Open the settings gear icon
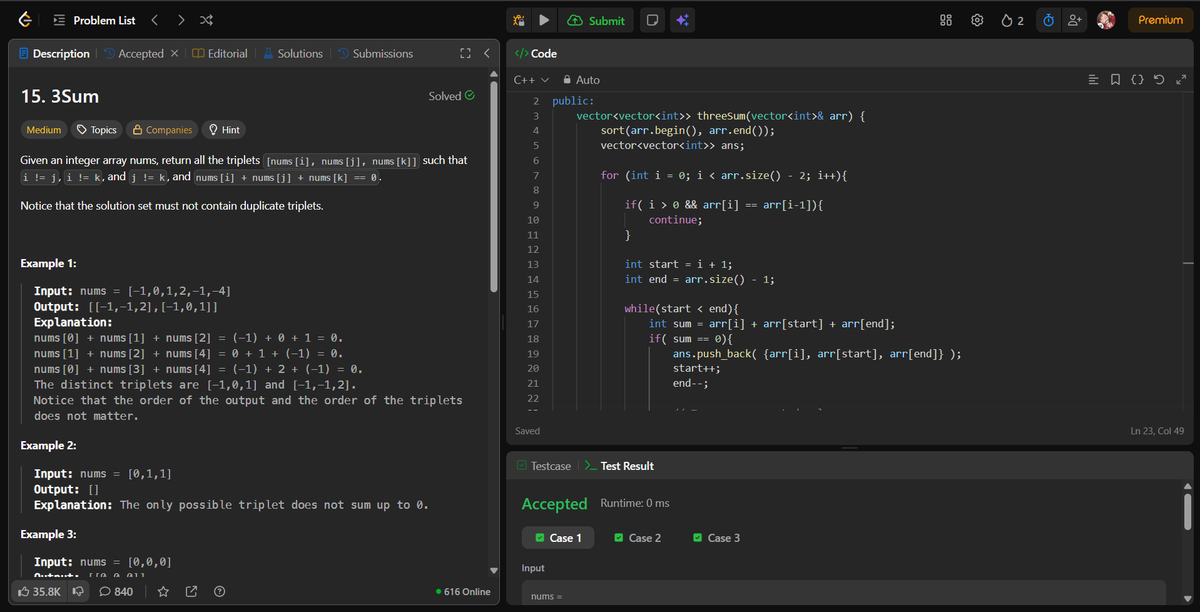 click(976, 20)
